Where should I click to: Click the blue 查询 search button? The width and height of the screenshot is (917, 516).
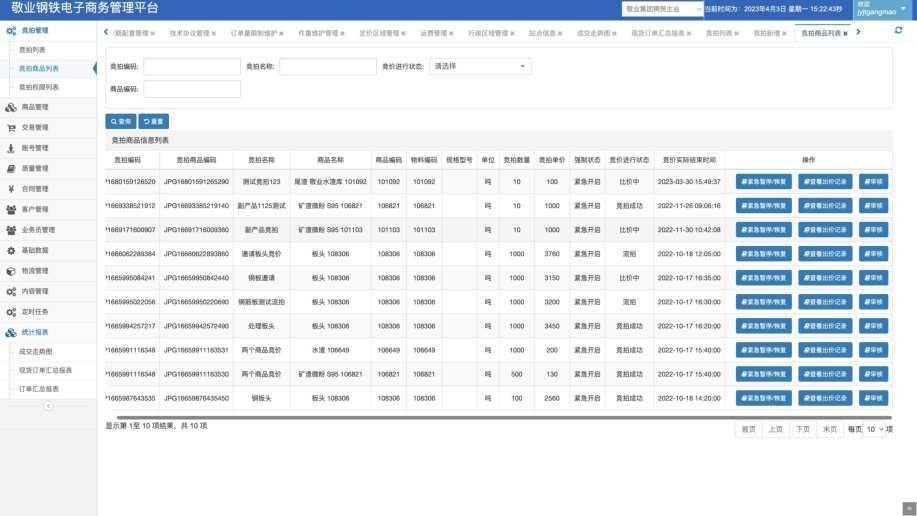(120, 121)
